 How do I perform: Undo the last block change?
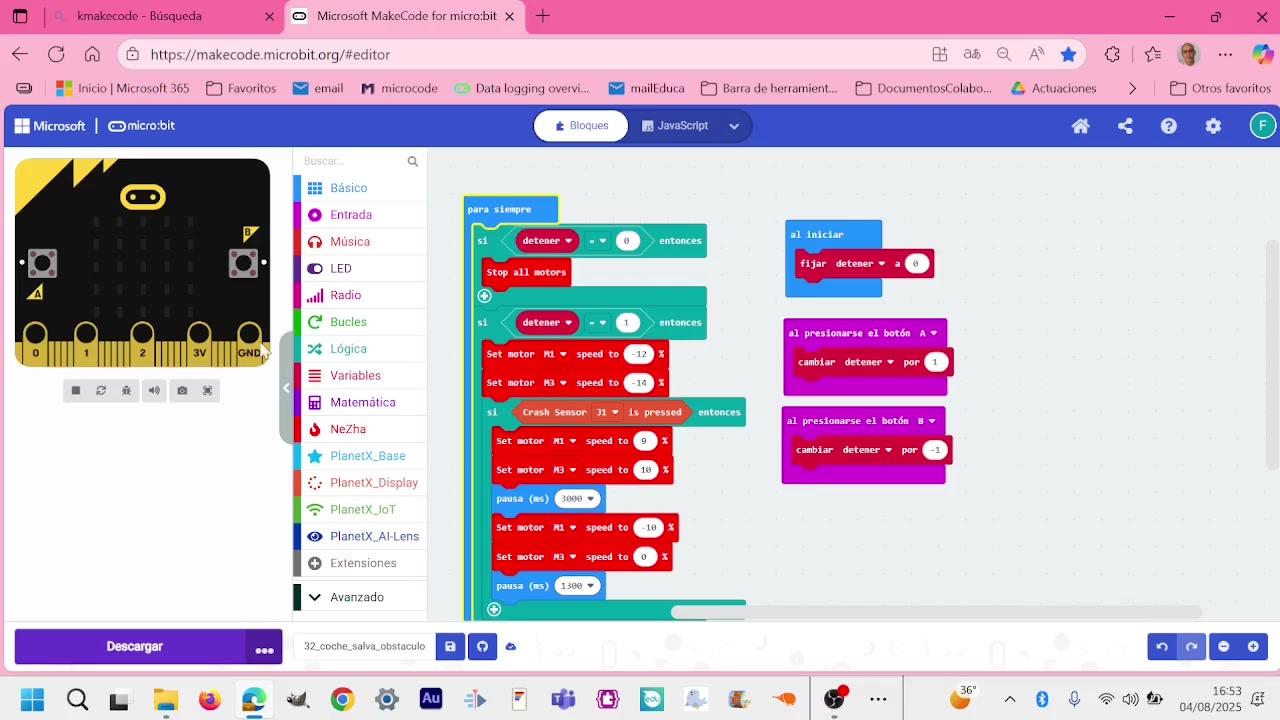coord(1162,647)
